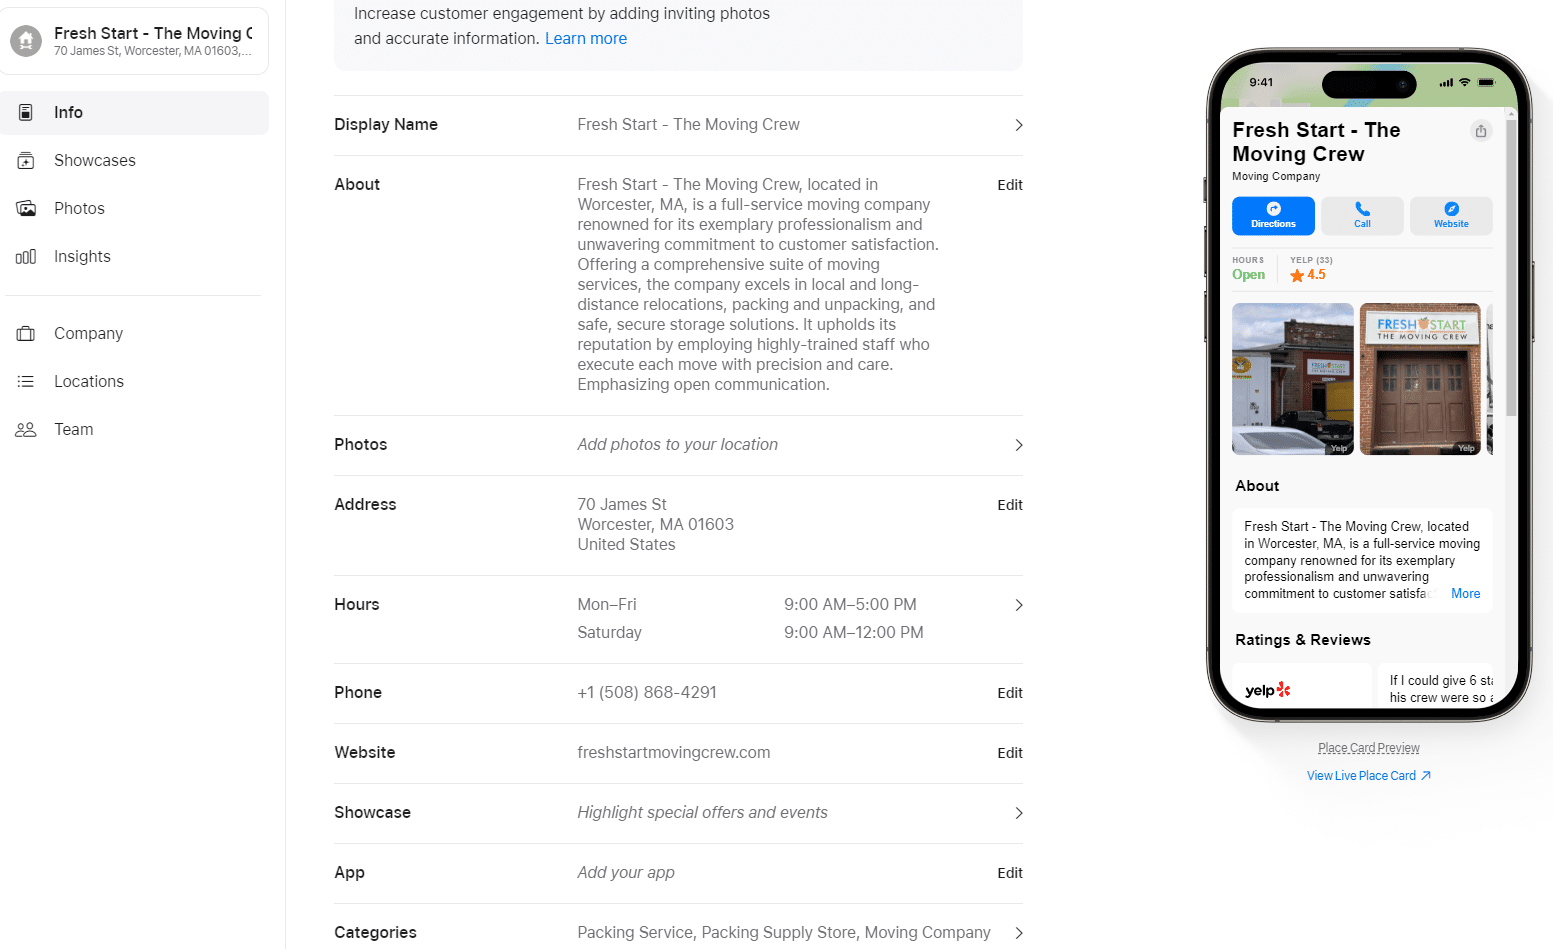Select the Info menu item in the sidebar

pyautogui.click(x=134, y=112)
